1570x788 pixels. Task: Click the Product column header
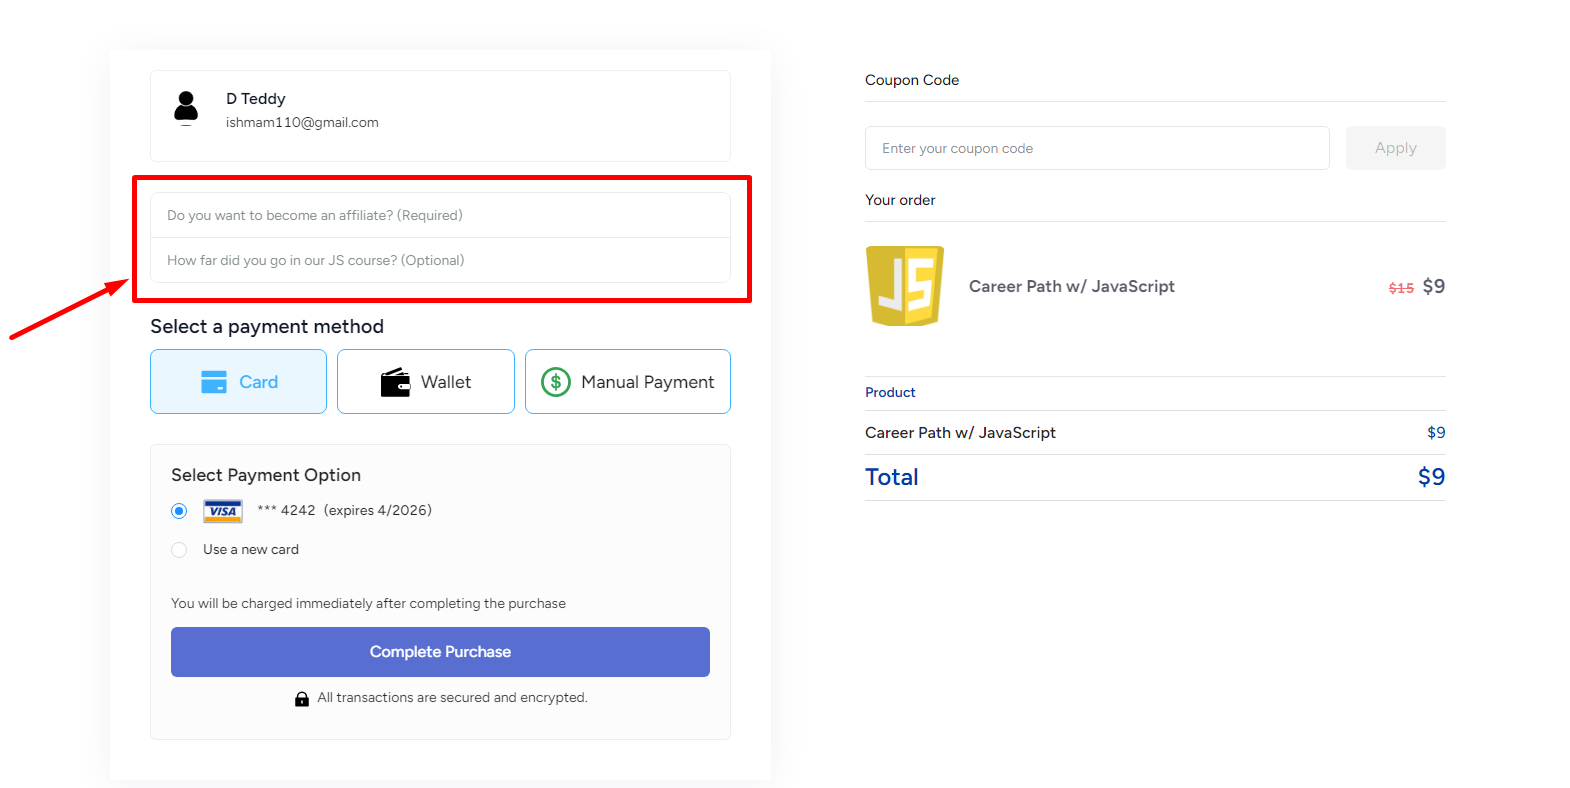click(x=890, y=392)
